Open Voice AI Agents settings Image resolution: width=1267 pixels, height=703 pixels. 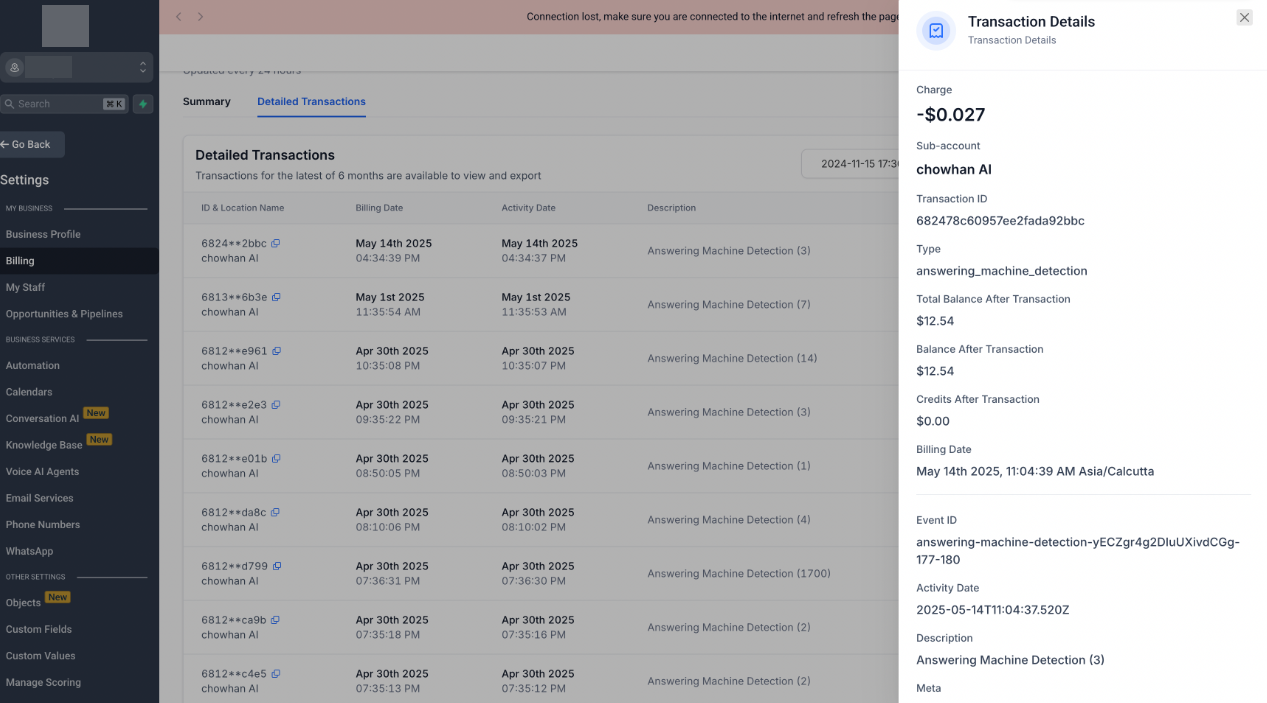tap(42, 472)
